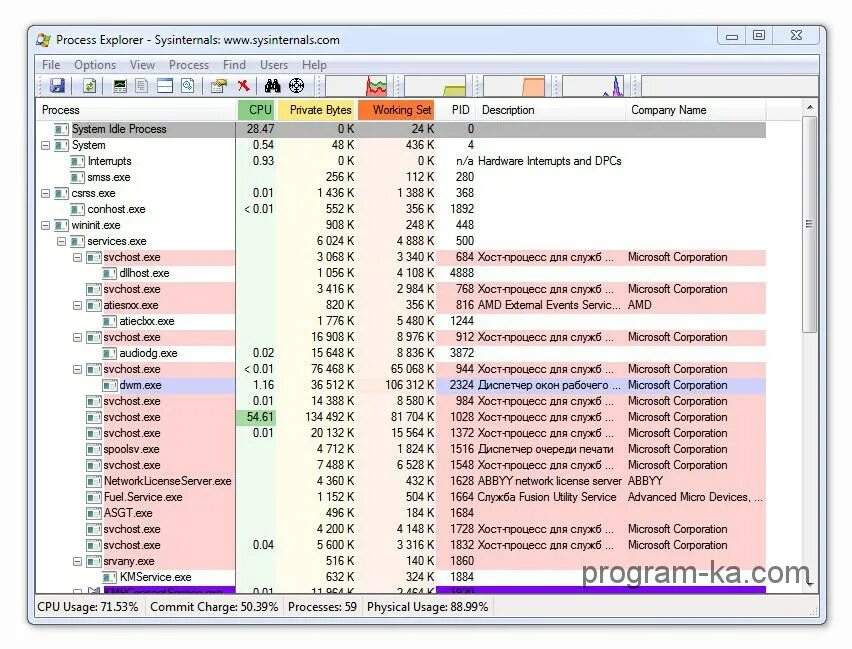Toggle the Show Lower Pane toolbar icon

[x=165, y=86]
